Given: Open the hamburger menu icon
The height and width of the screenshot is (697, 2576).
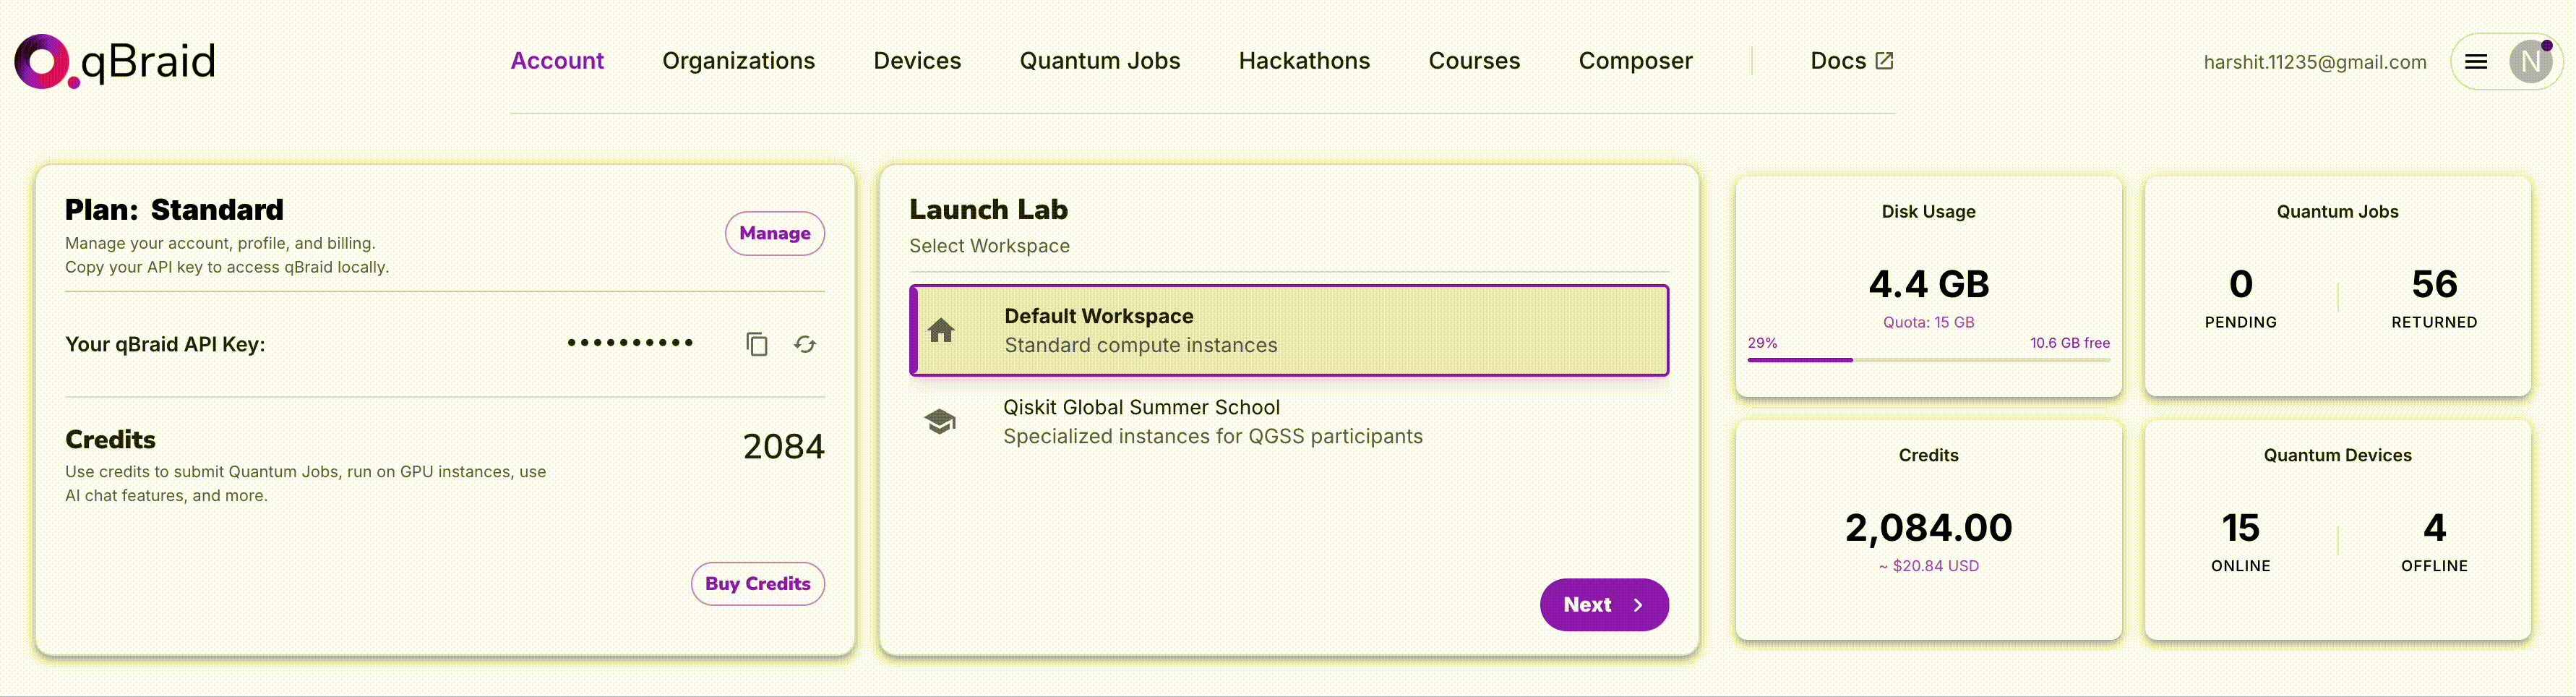Looking at the screenshot, I should 2476,62.
